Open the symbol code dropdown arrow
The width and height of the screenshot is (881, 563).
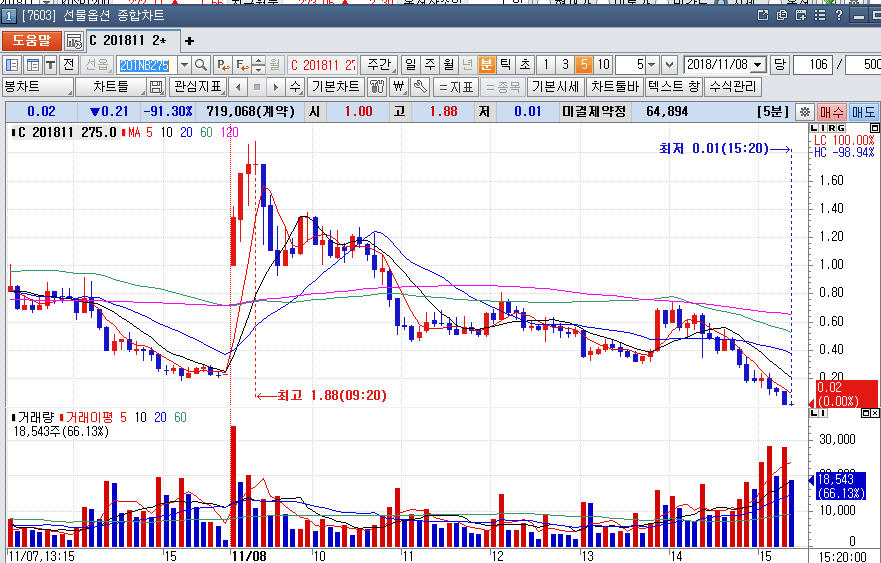(x=184, y=64)
